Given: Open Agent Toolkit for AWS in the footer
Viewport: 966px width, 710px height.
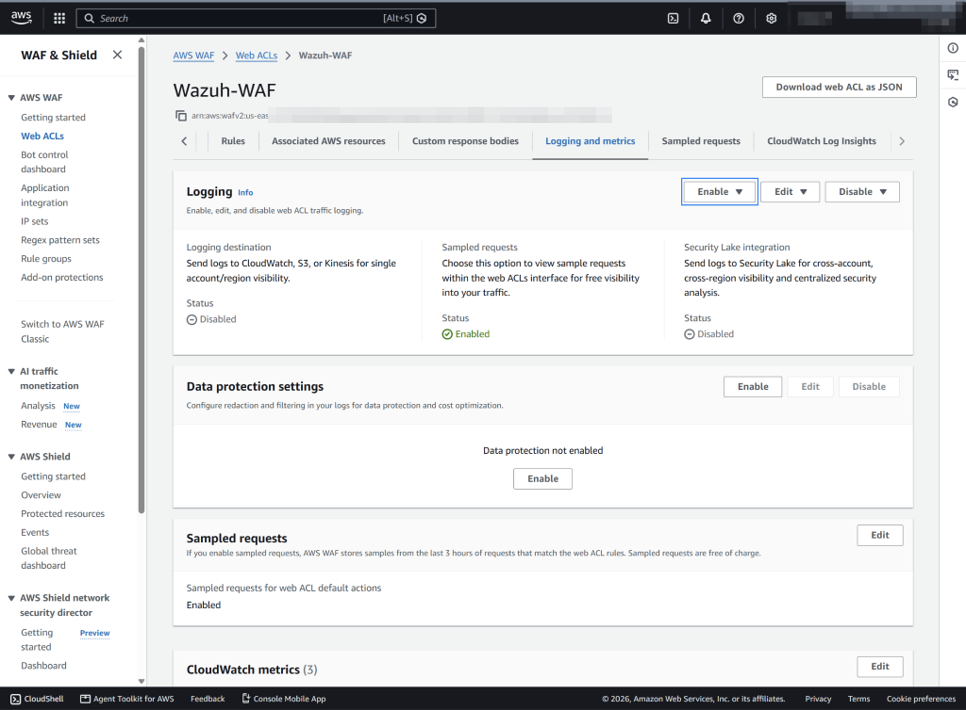Looking at the screenshot, I should pyautogui.click(x=127, y=699).
